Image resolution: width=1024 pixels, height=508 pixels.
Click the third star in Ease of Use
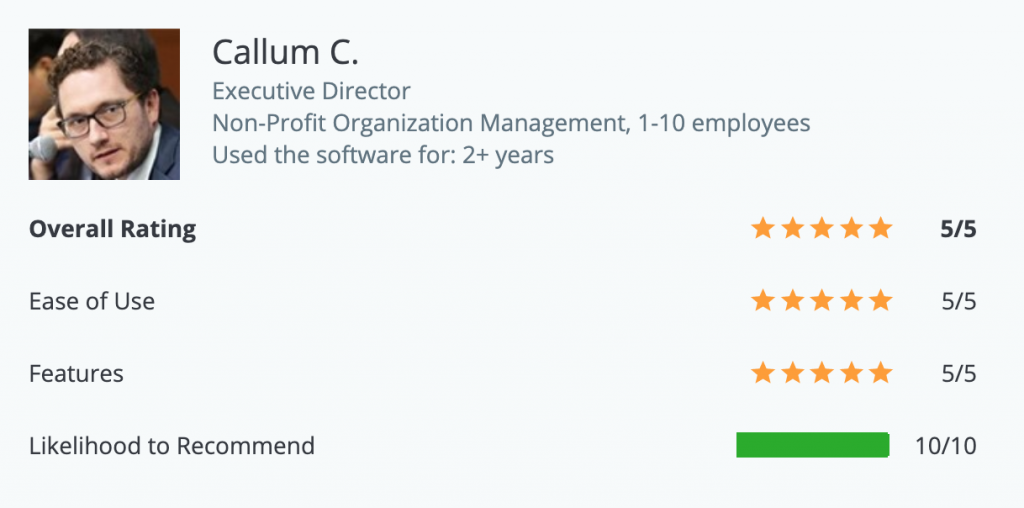[x=821, y=301]
